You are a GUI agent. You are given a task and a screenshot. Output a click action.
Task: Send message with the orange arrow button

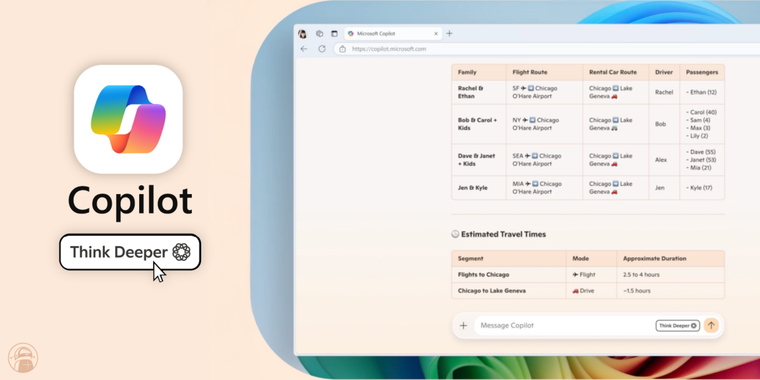click(x=711, y=325)
